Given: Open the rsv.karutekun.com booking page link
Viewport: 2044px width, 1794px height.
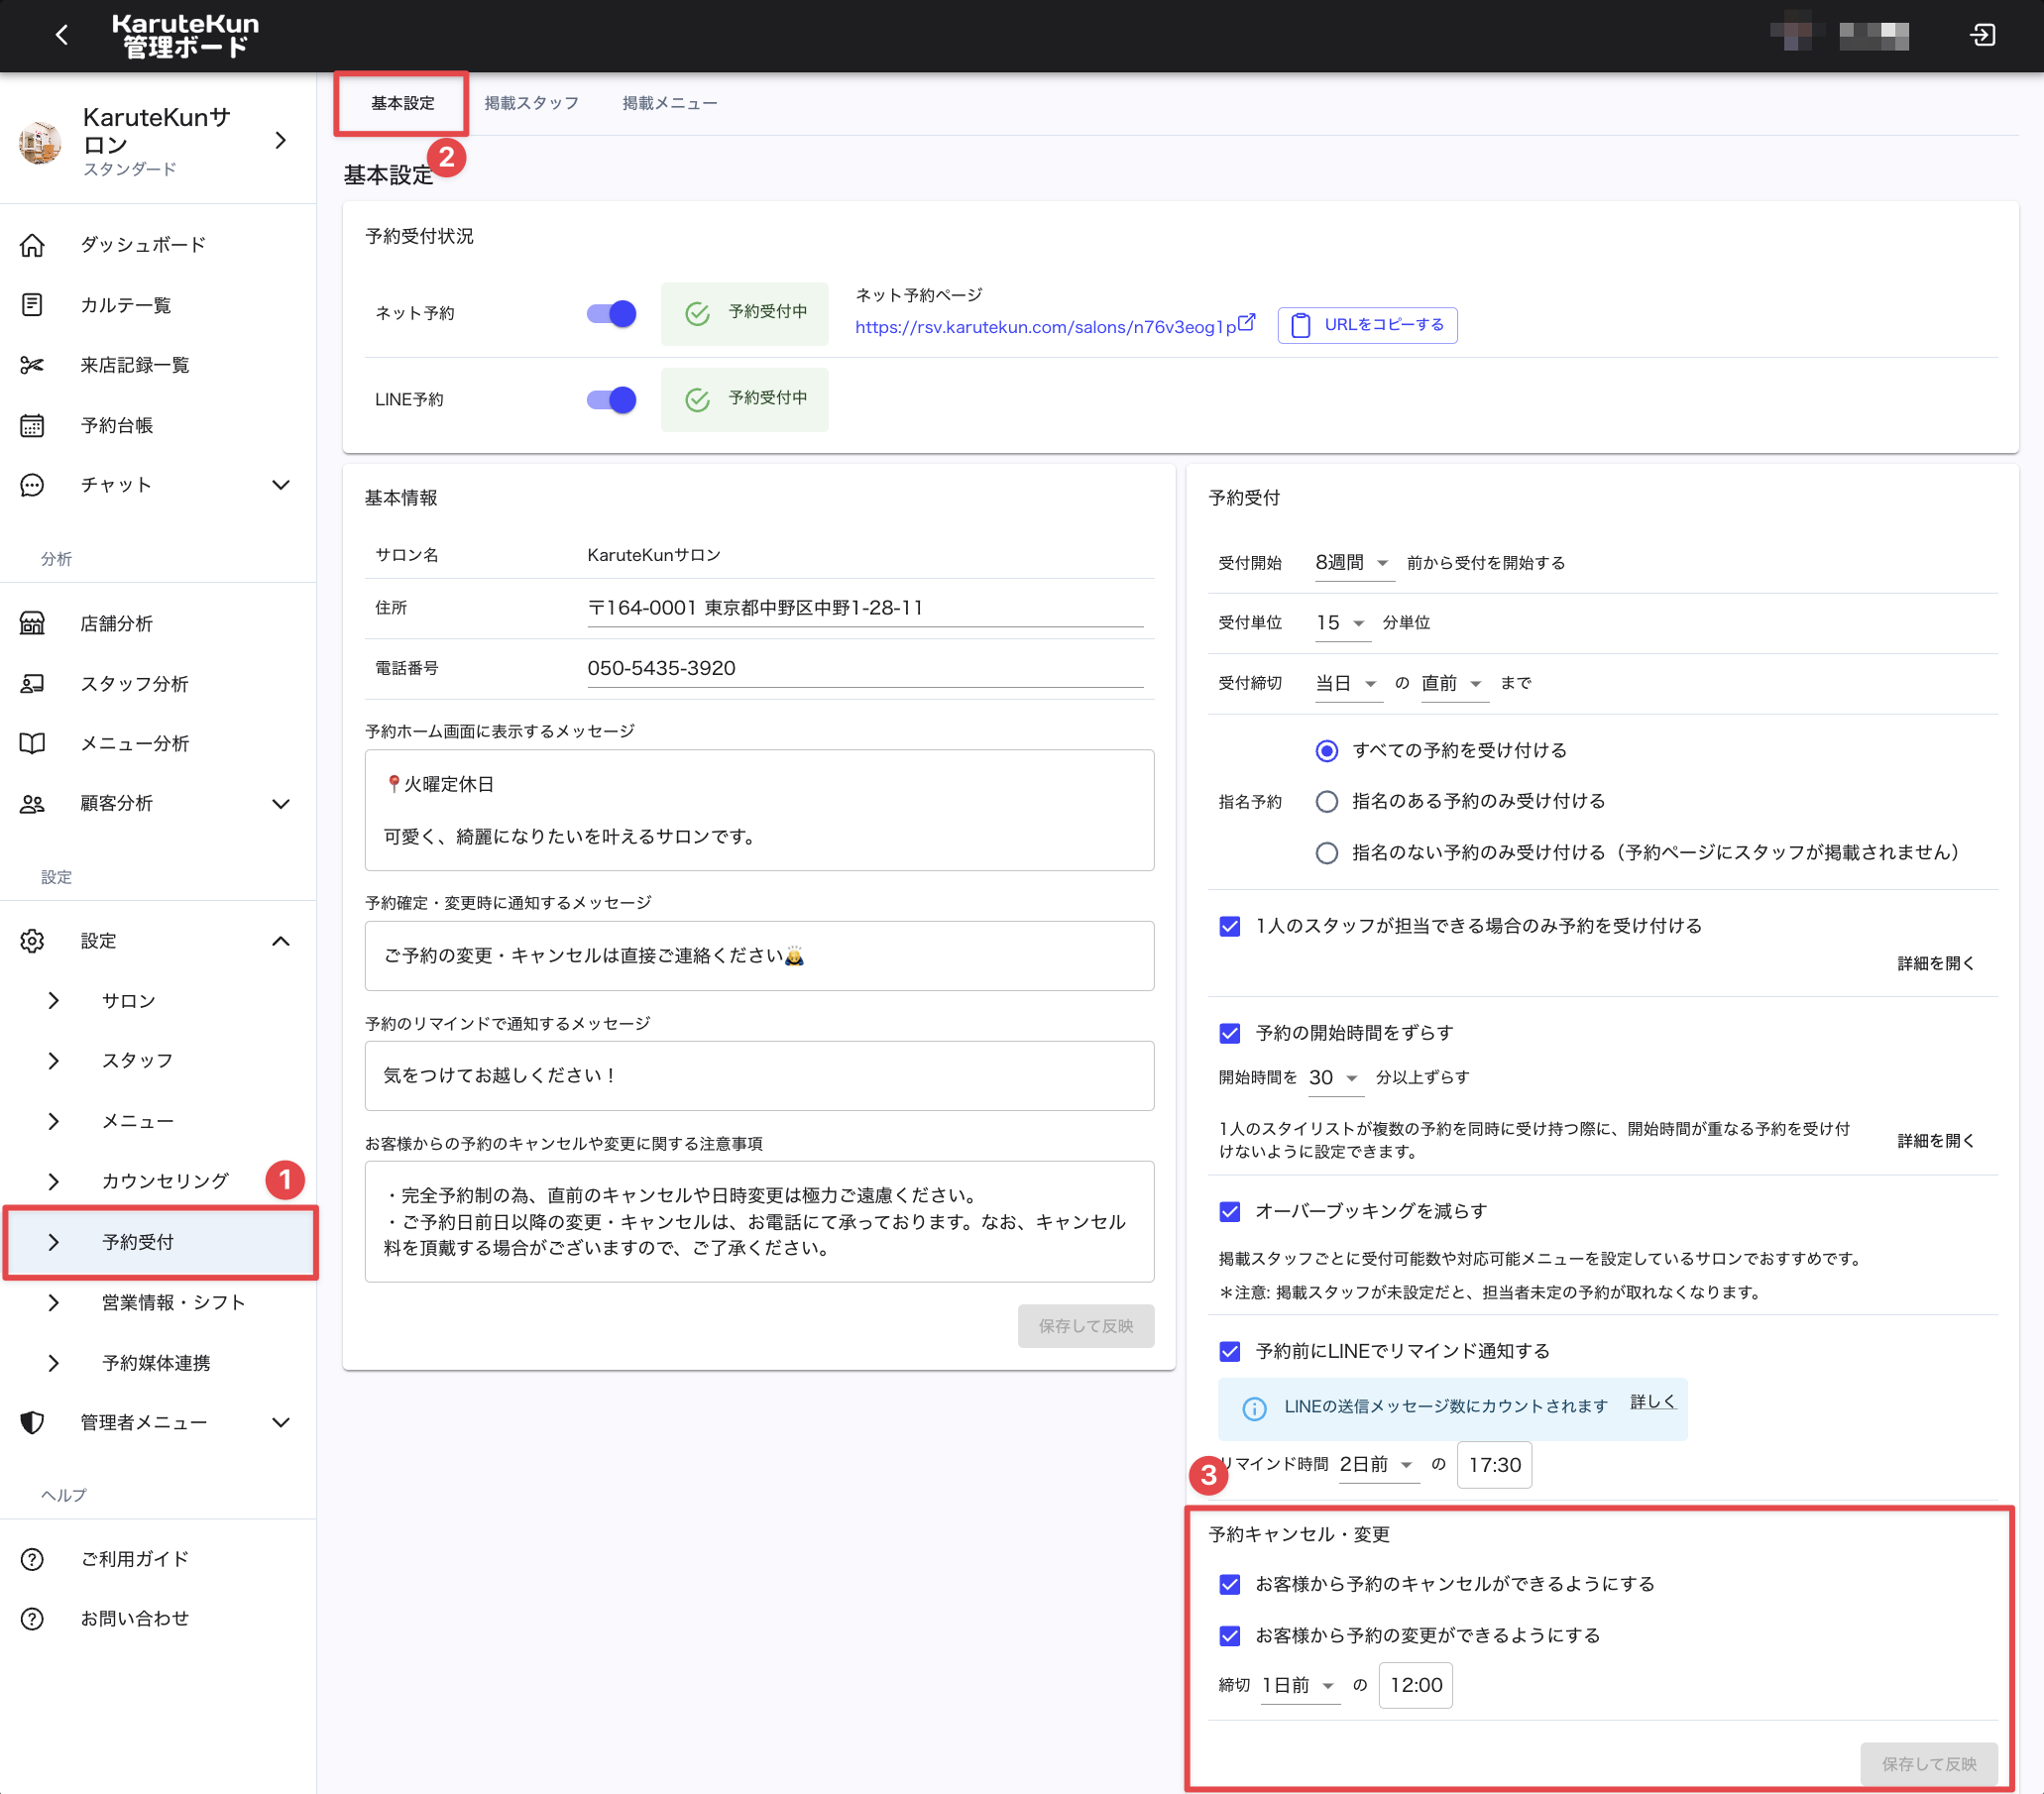Looking at the screenshot, I should pyautogui.click(x=1045, y=328).
